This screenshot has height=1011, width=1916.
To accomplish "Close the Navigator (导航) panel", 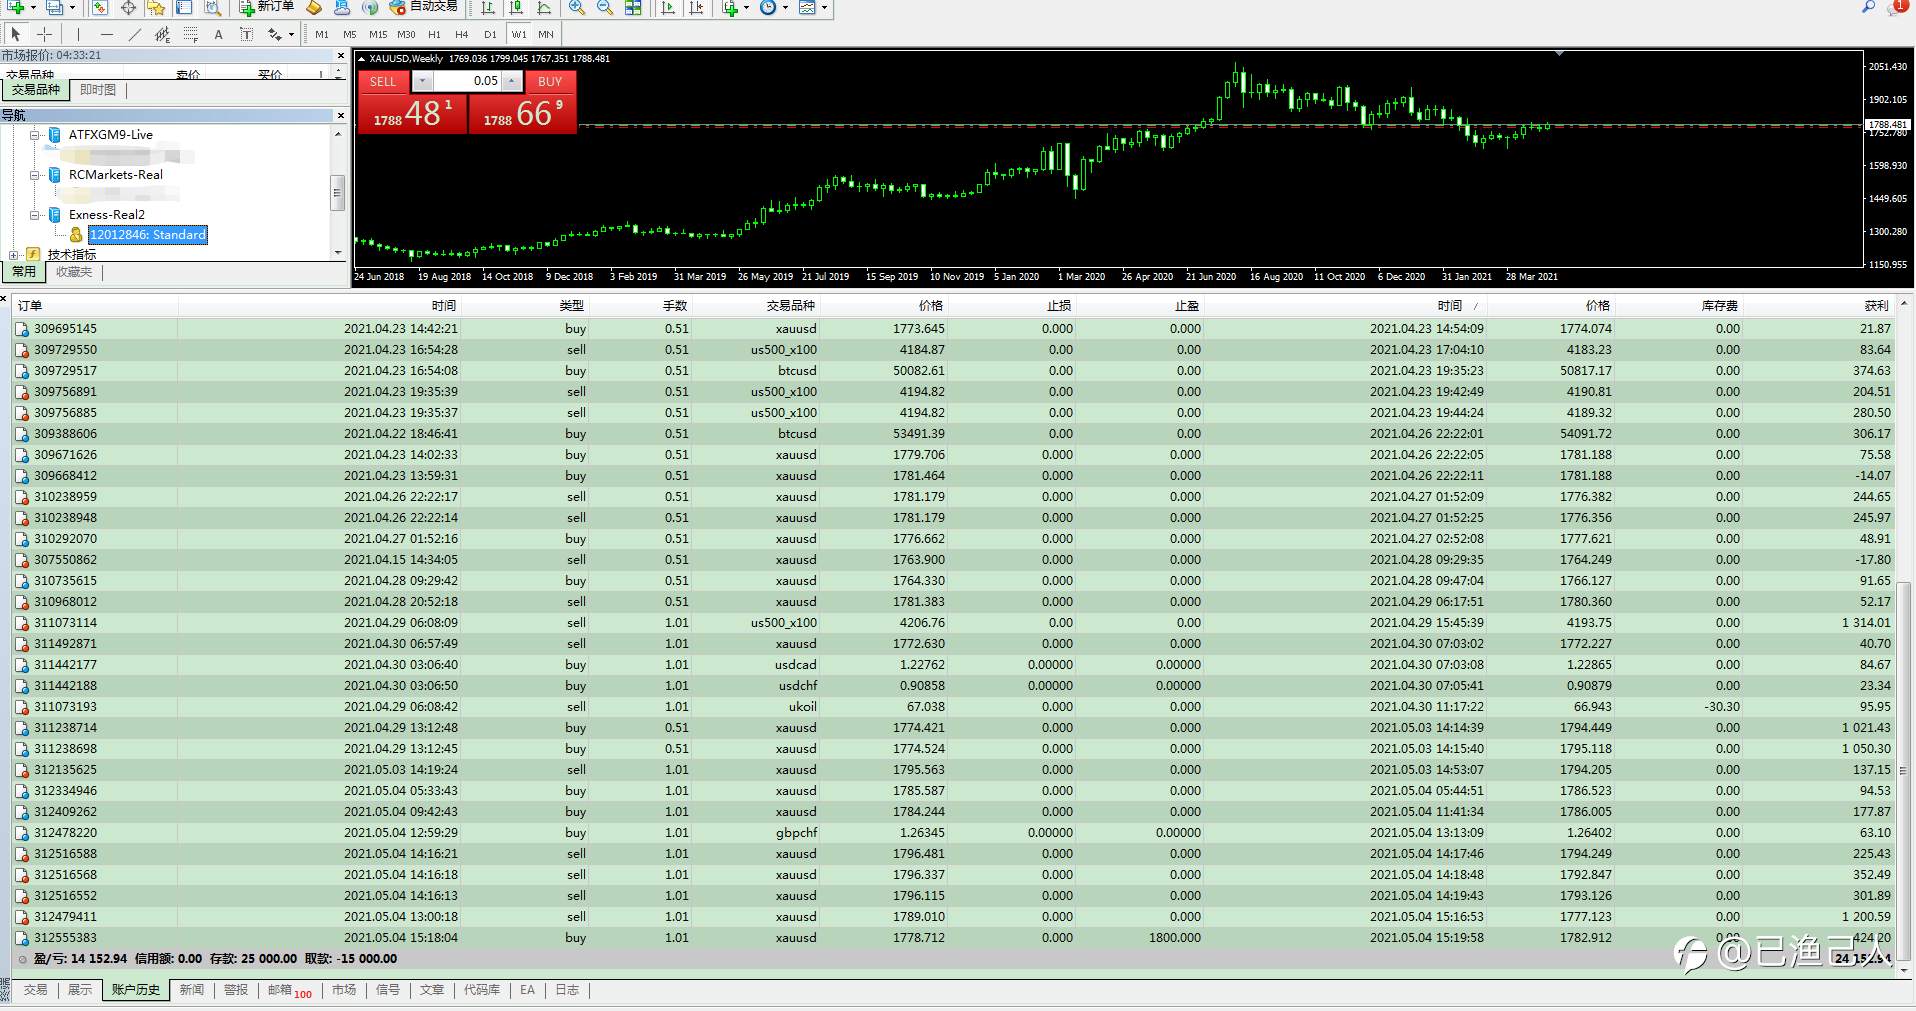I will coord(340,115).
